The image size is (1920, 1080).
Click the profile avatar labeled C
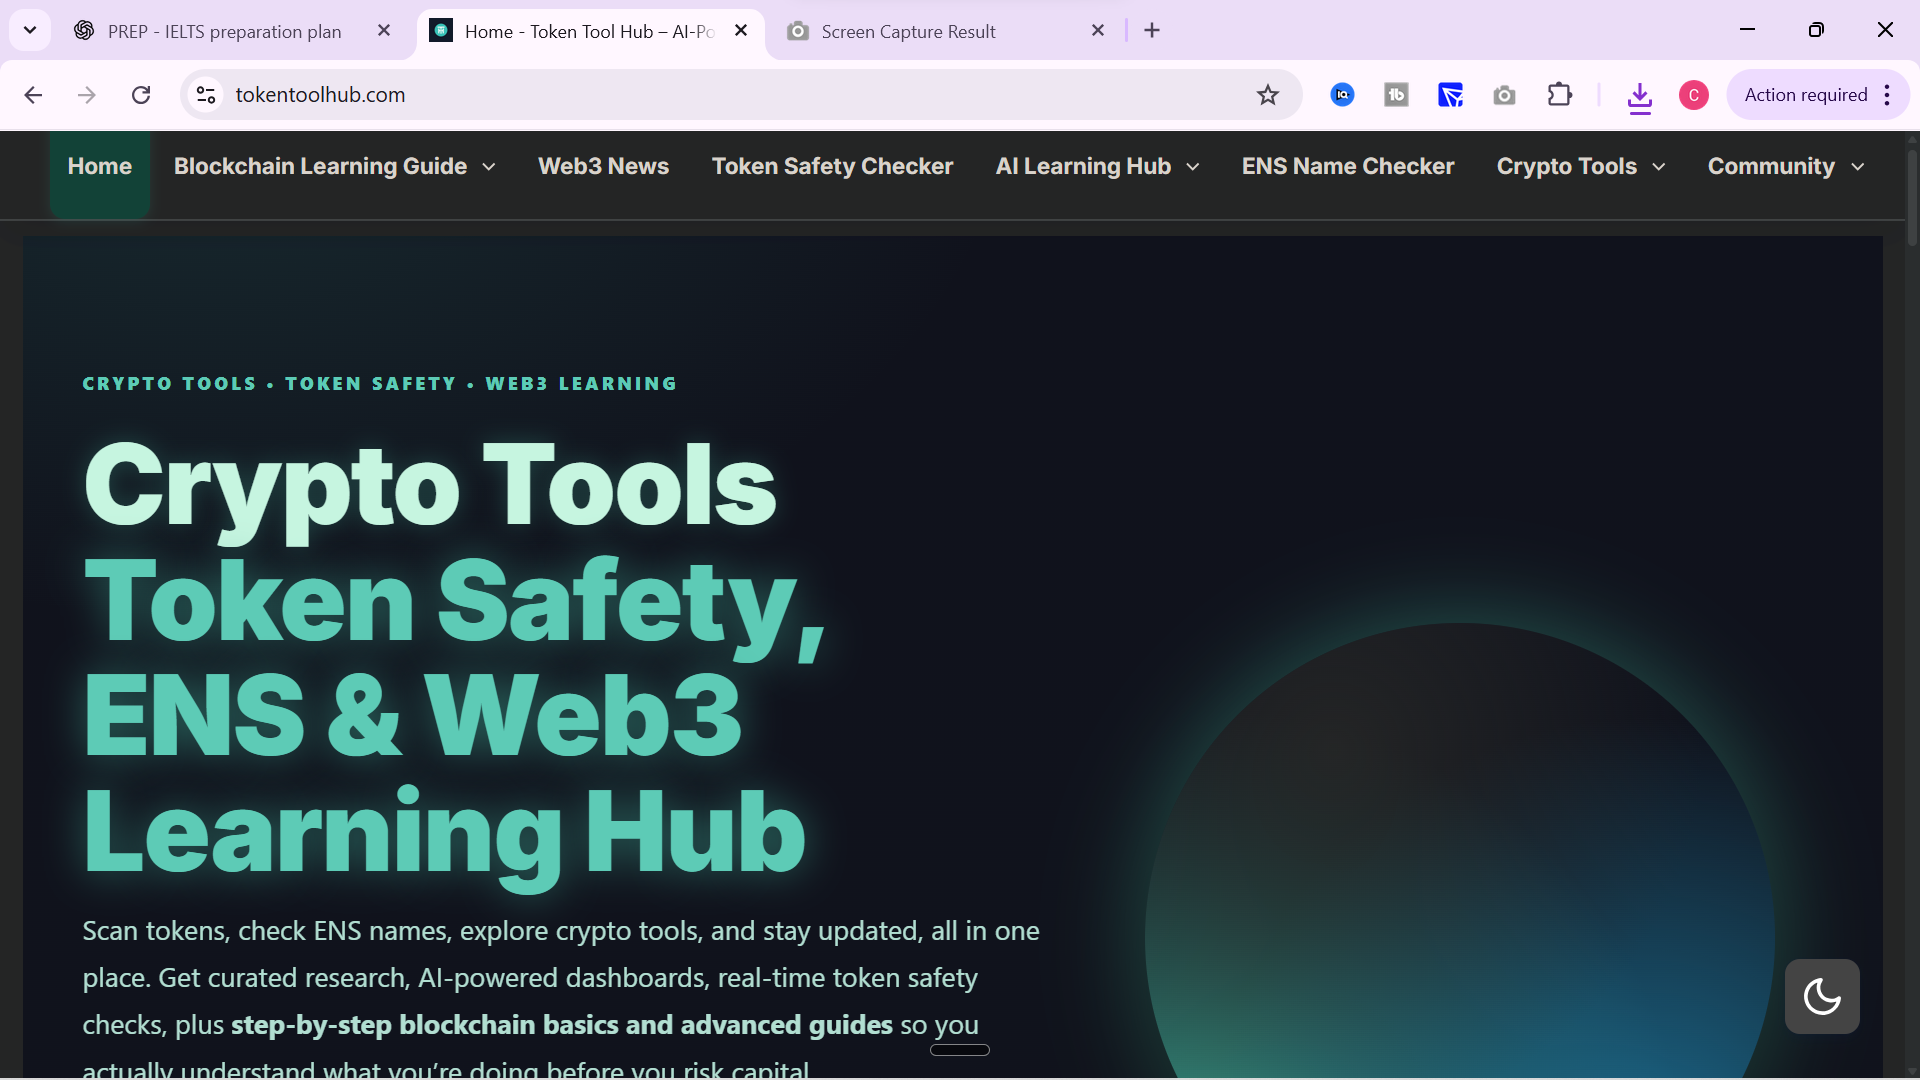point(1694,95)
